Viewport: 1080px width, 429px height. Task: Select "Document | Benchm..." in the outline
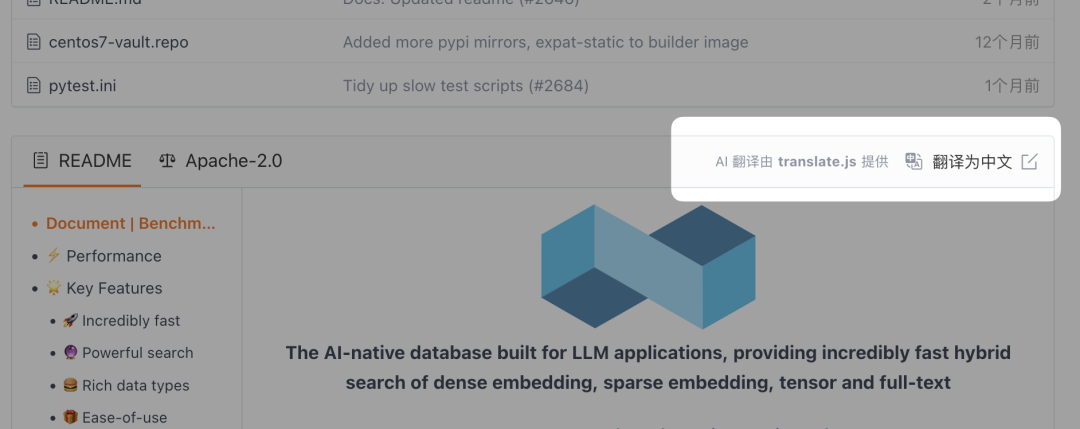130,224
